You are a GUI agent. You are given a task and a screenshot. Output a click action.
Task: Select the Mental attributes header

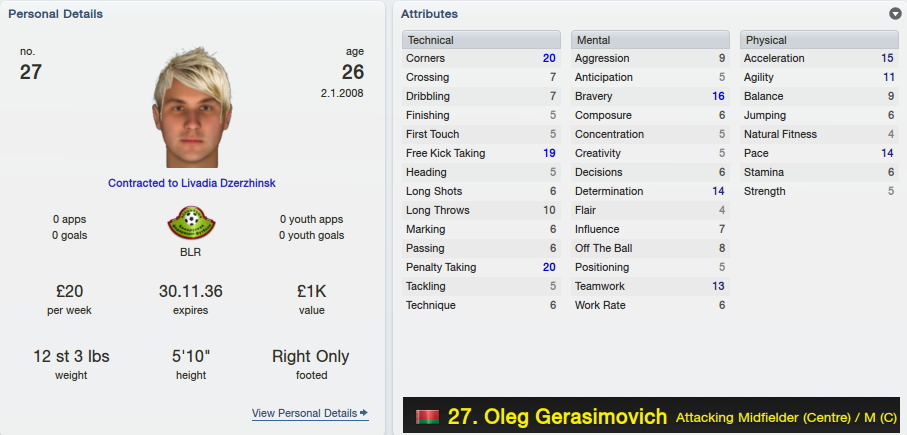pos(650,40)
